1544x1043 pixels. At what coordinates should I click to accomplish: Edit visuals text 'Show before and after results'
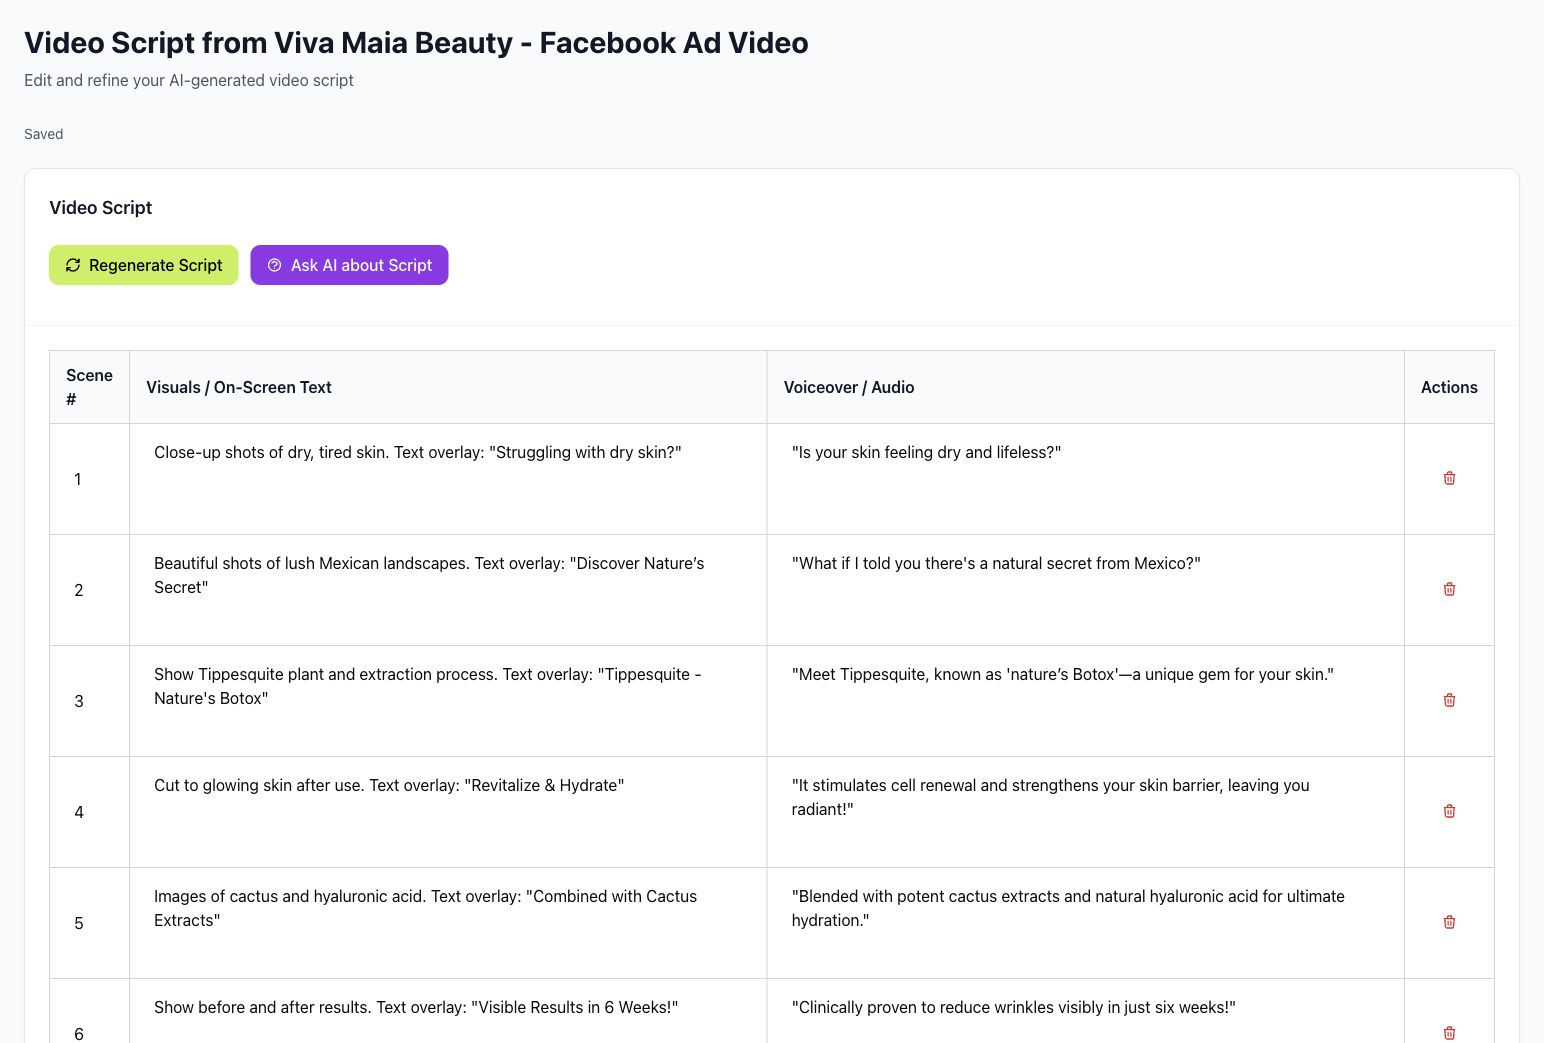pyautogui.click(x=448, y=1017)
